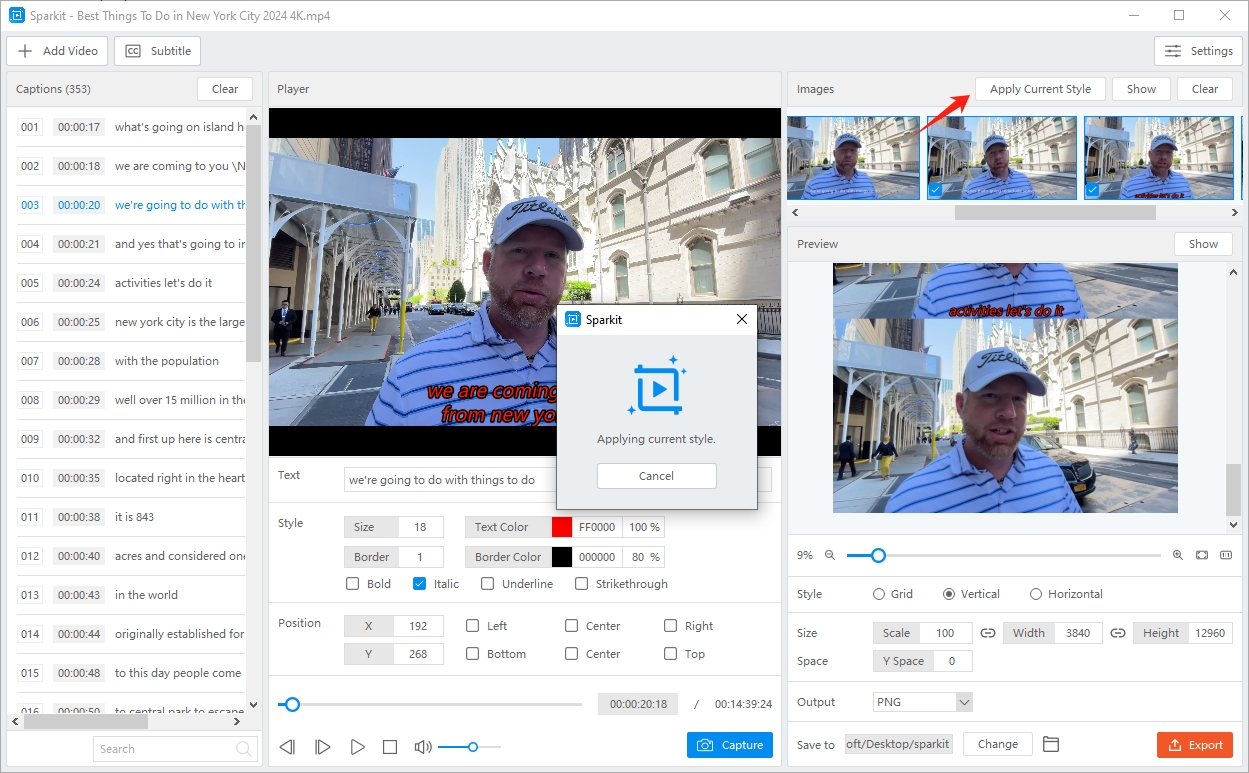Image resolution: width=1249 pixels, height=773 pixels.
Task: Click Apply Current Style button
Action: tap(1040, 89)
